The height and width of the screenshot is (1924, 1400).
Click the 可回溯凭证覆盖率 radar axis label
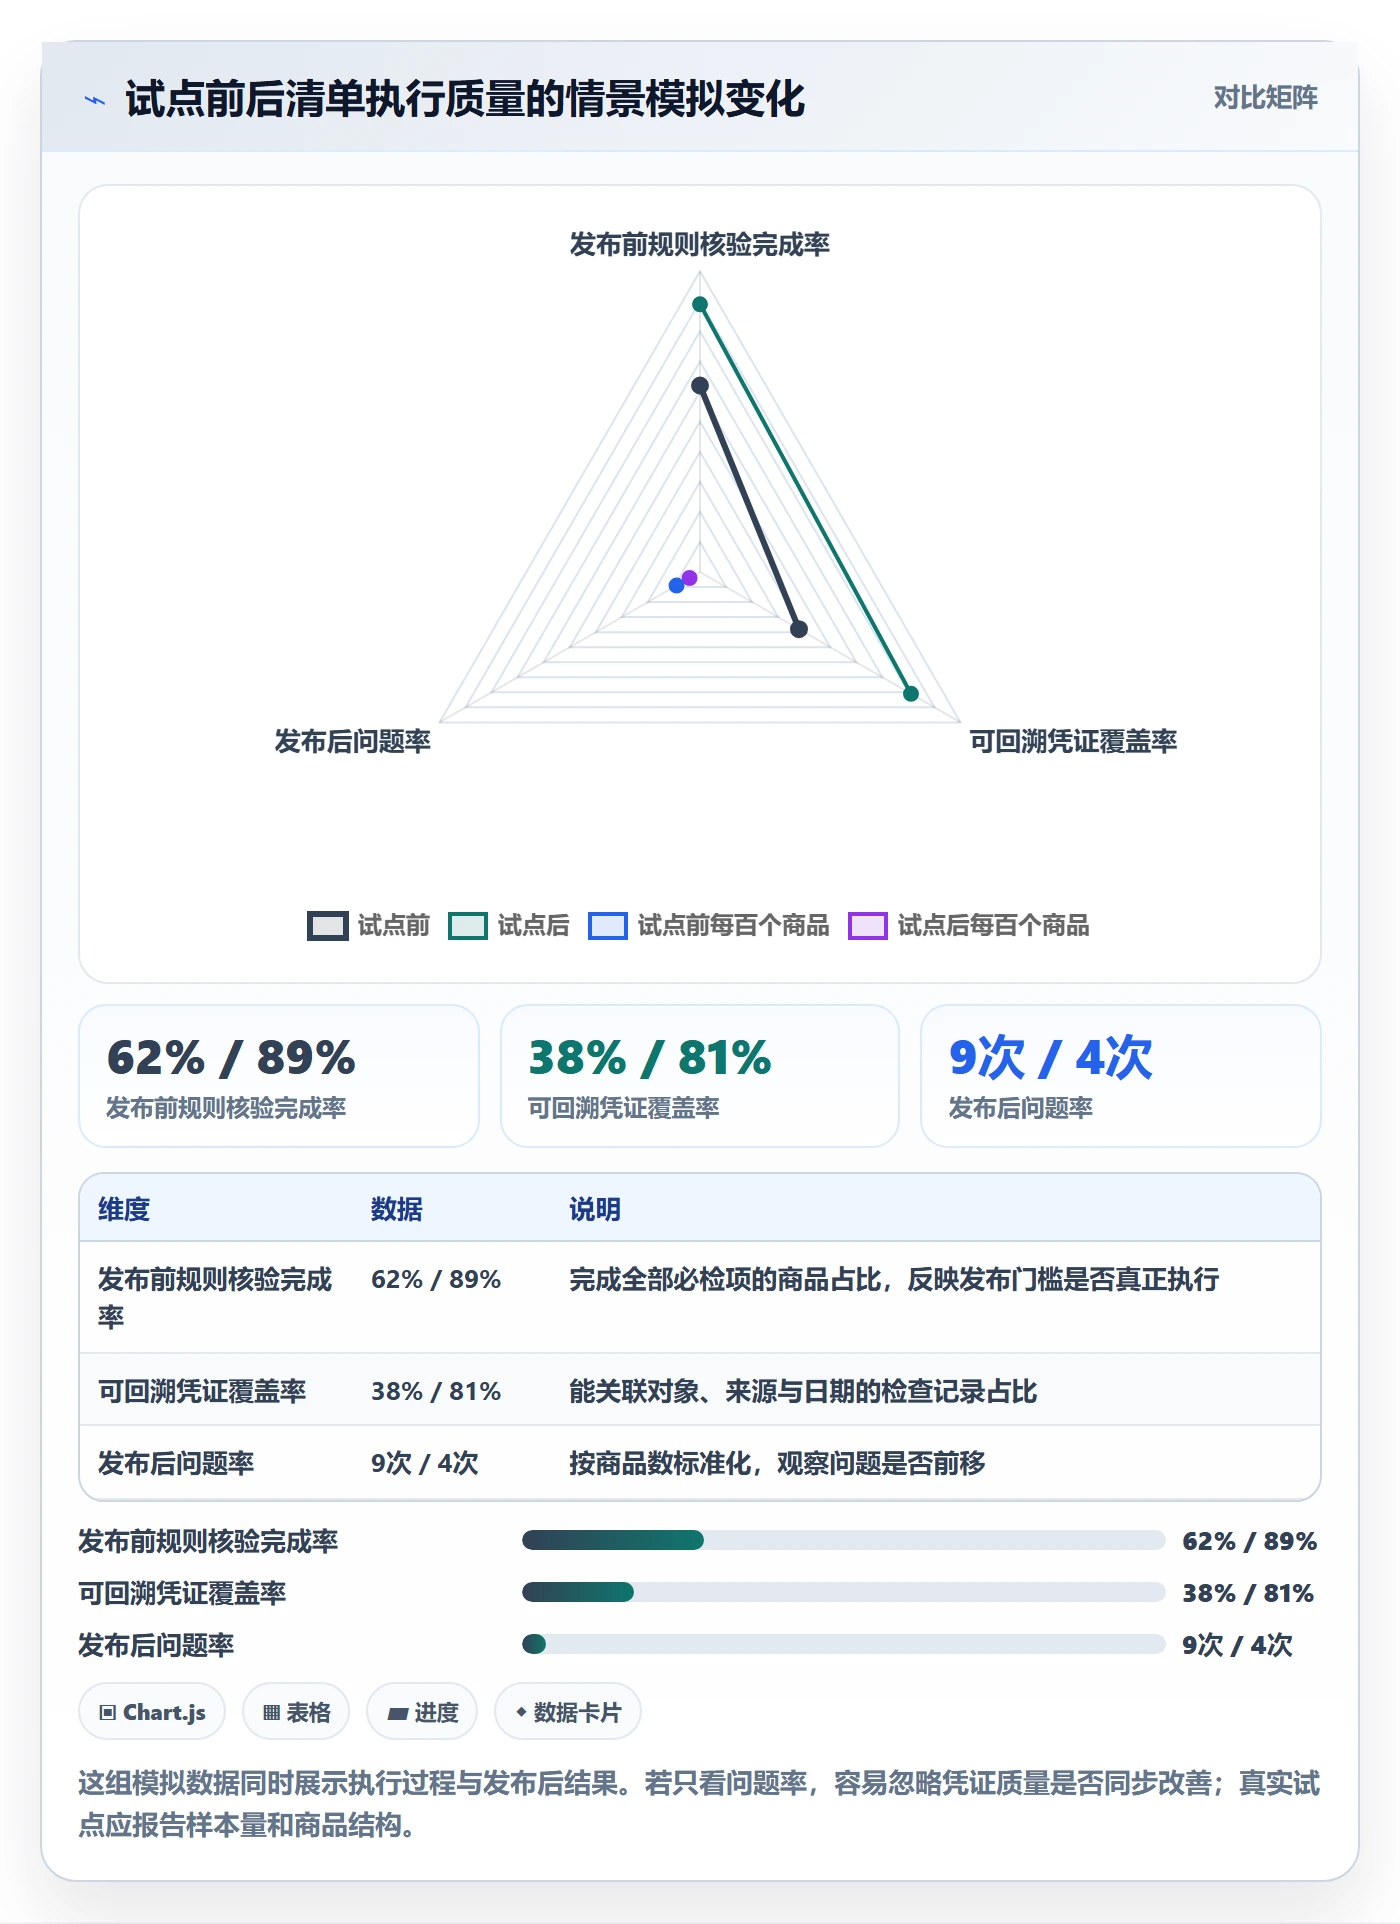click(1073, 741)
